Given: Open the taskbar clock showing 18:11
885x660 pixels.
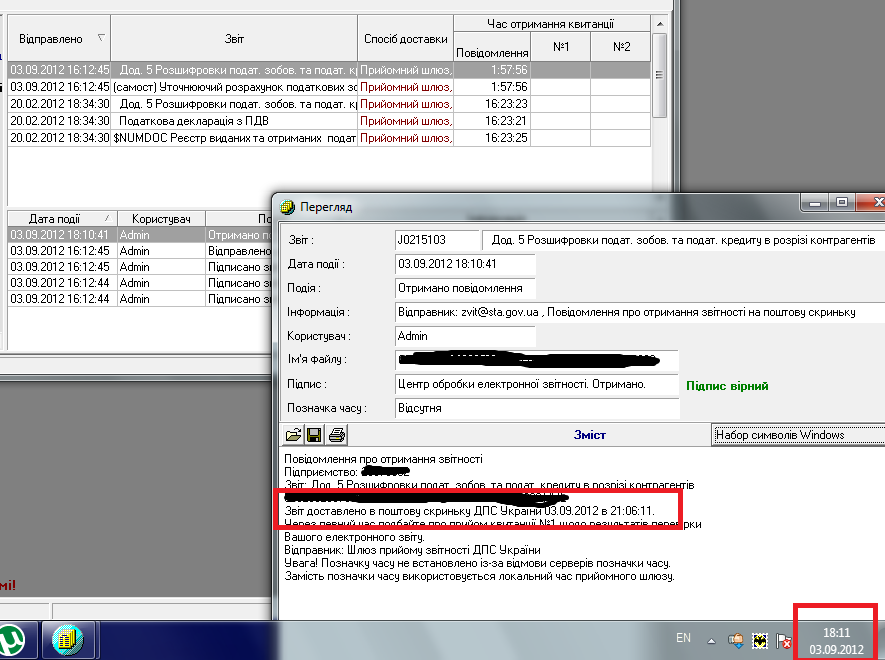Looking at the screenshot, I should [x=836, y=641].
